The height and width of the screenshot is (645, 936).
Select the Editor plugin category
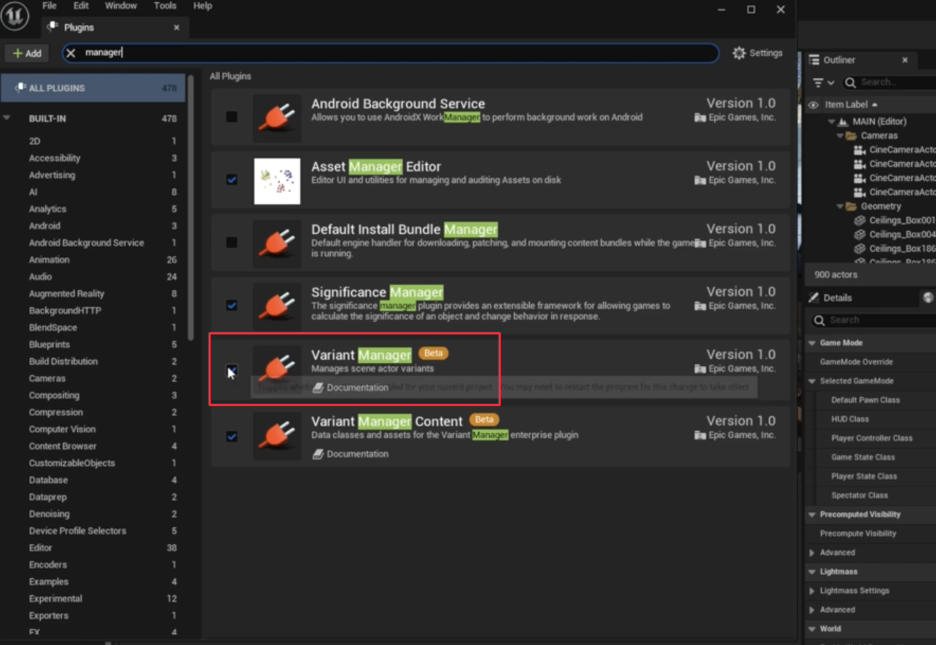(x=40, y=548)
